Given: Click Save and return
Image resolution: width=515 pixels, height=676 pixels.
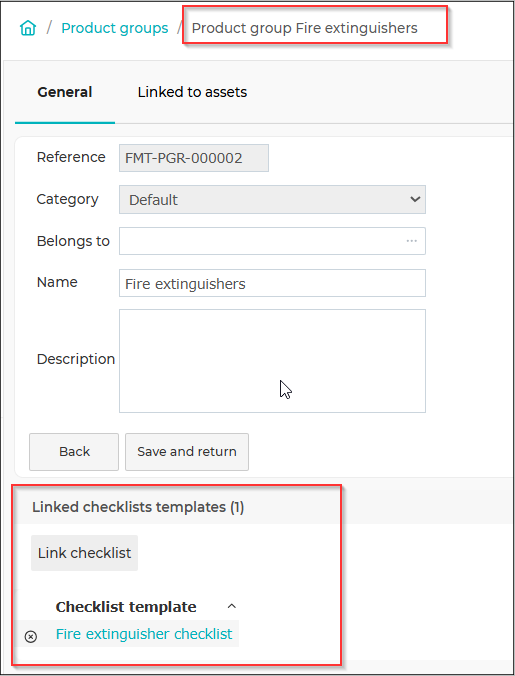Looking at the screenshot, I should click(187, 452).
